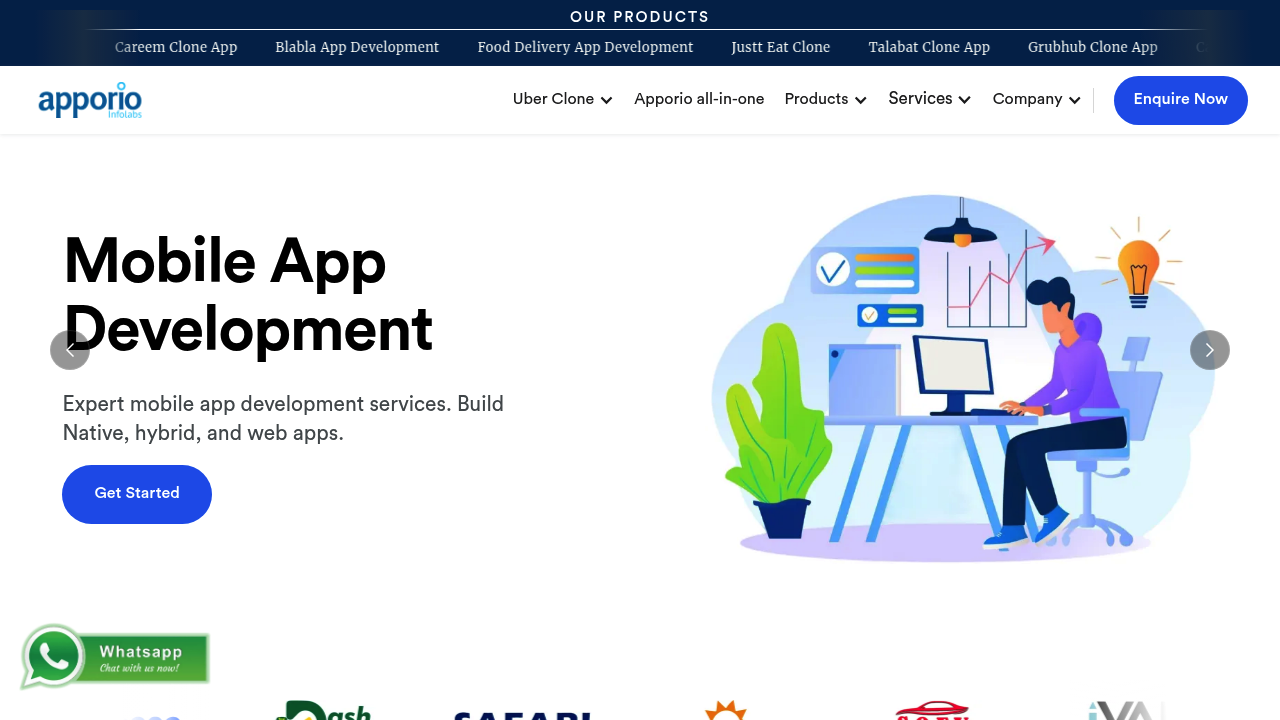Click the Apporio Infolabs logo
Image resolution: width=1280 pixels, height=720 pixels.
(x=90, y=100)
